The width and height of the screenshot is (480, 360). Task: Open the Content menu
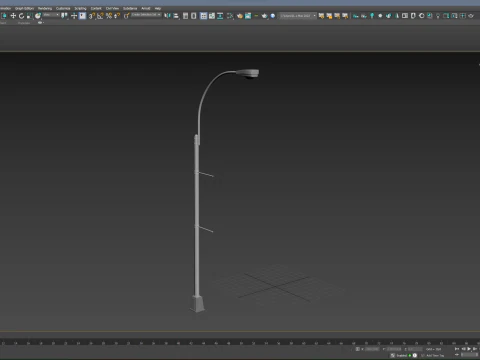click(x=96, y=8)
